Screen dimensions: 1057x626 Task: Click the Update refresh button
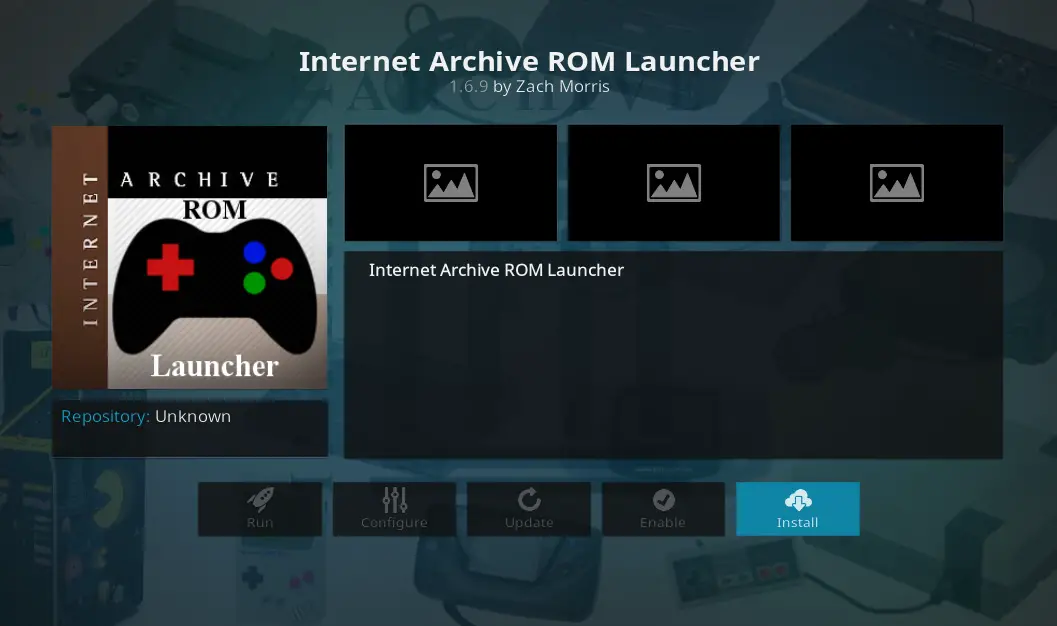tap(528, 509)
